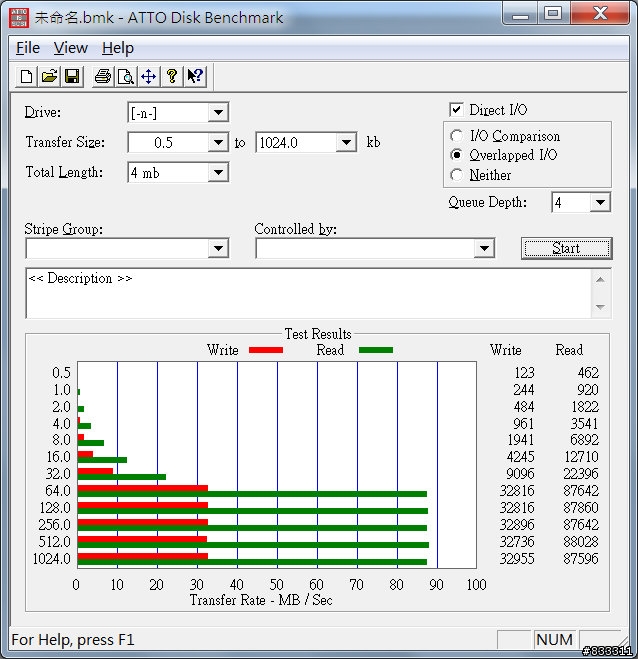The image size is (638, 659).
Task: Select the I/O Comparison radio button
Action: click(x=456, y=136)
